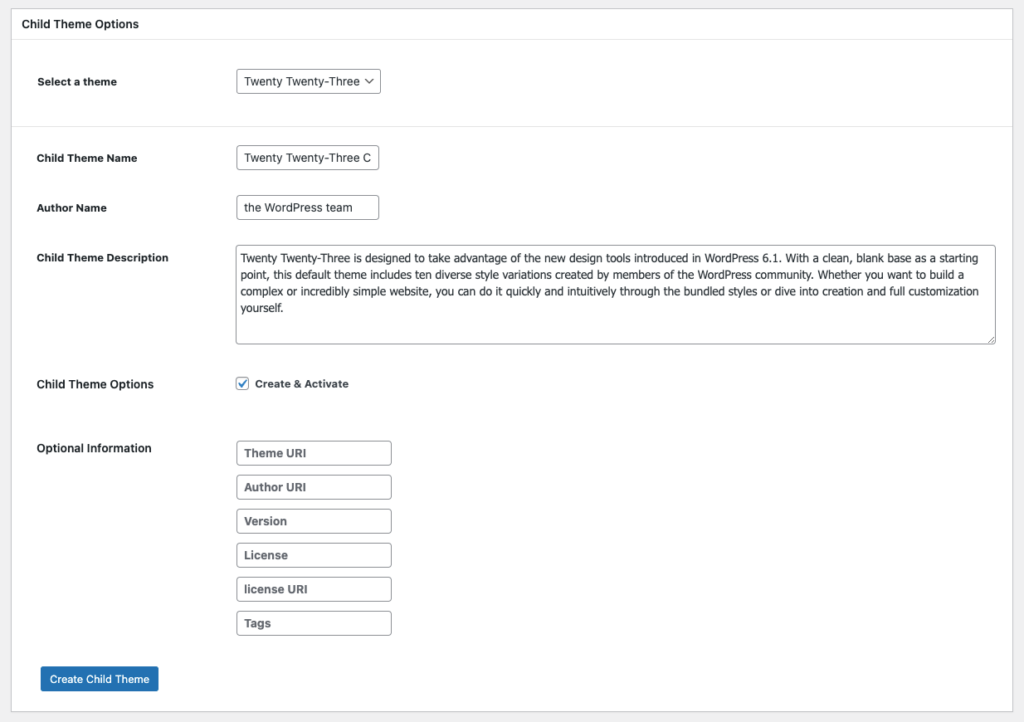This screenshot has height=722, width=1024.
Task: Focus the License input field
Action: (313, 554)
